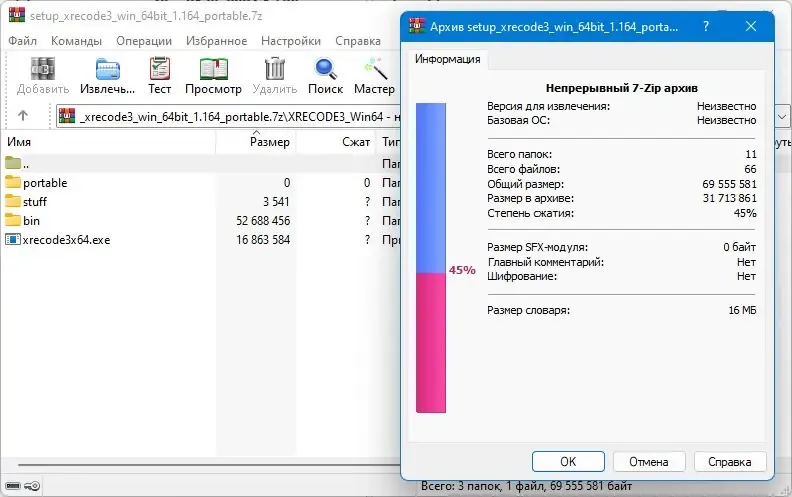Click the portable folder icon
Screen dimensions: 792x497
click(13, 182)
